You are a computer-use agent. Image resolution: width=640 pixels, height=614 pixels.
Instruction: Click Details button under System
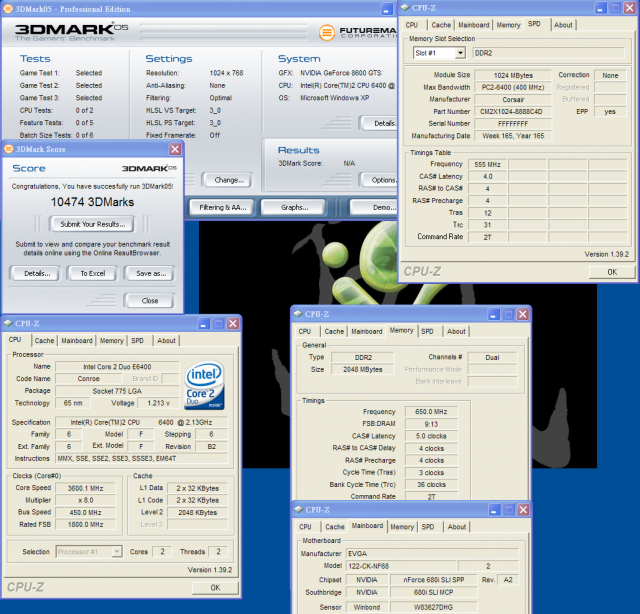pos(379,123)
